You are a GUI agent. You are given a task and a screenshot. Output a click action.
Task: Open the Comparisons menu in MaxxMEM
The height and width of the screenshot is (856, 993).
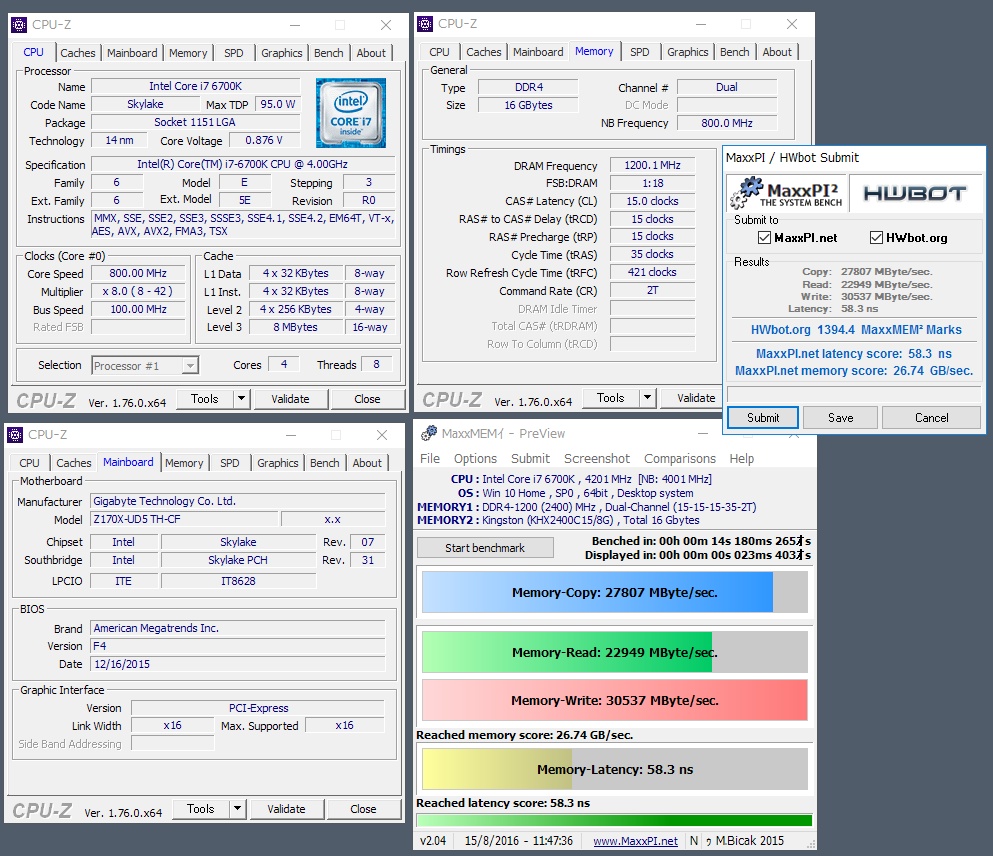(x=680, y=458)
